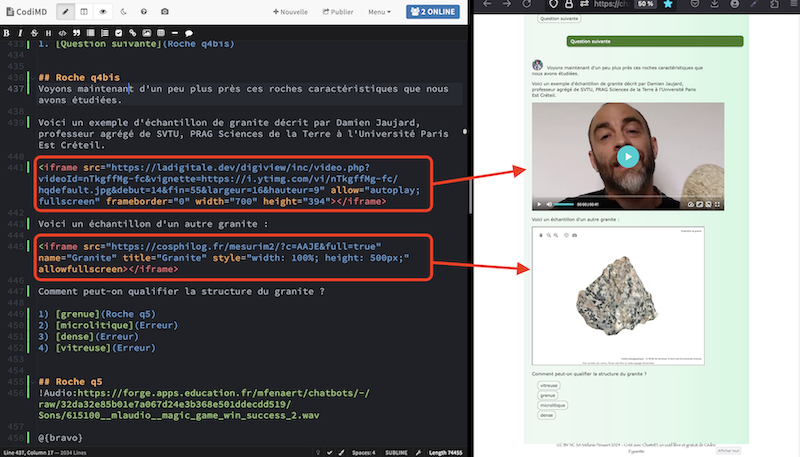Click the 2 ONLINE users button
The width and height of the screenshot is (800, 457).
[433, 11]
